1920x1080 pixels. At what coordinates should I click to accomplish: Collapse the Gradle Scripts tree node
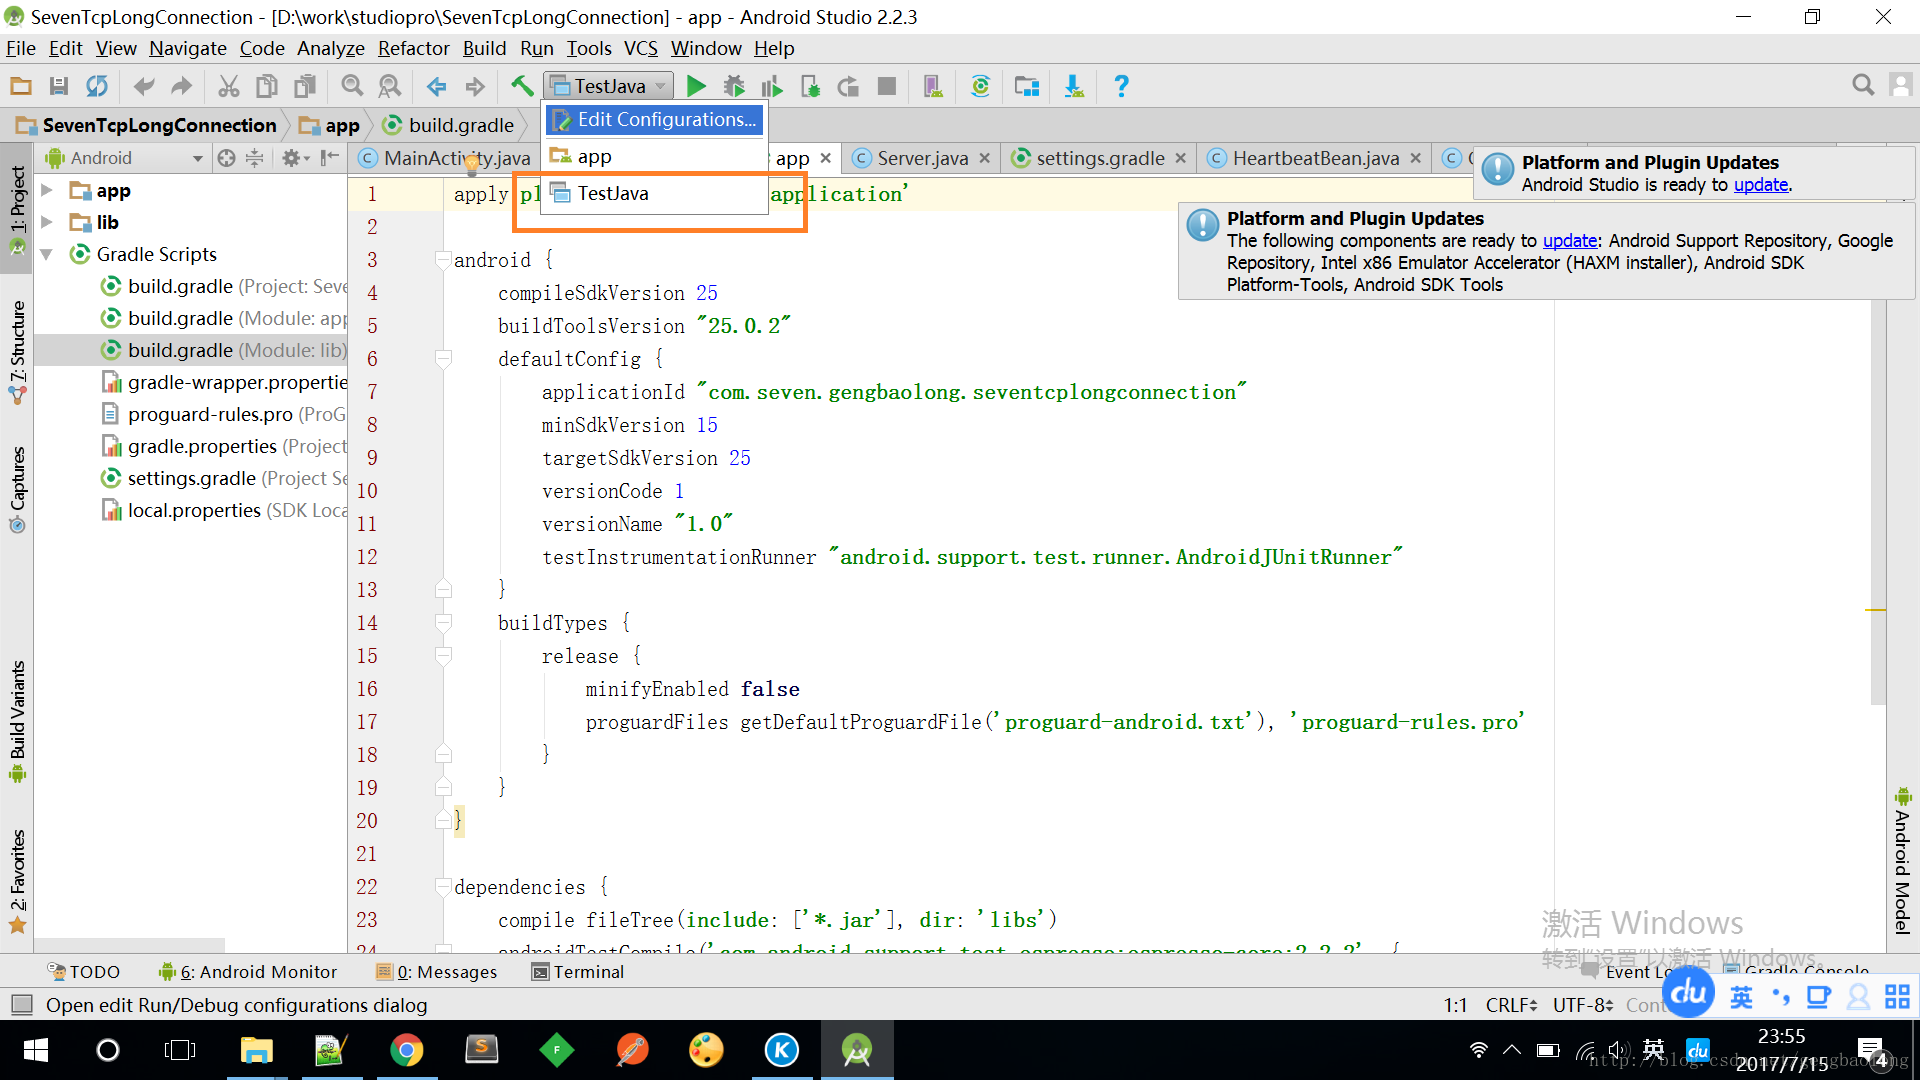tap(47, 254)
